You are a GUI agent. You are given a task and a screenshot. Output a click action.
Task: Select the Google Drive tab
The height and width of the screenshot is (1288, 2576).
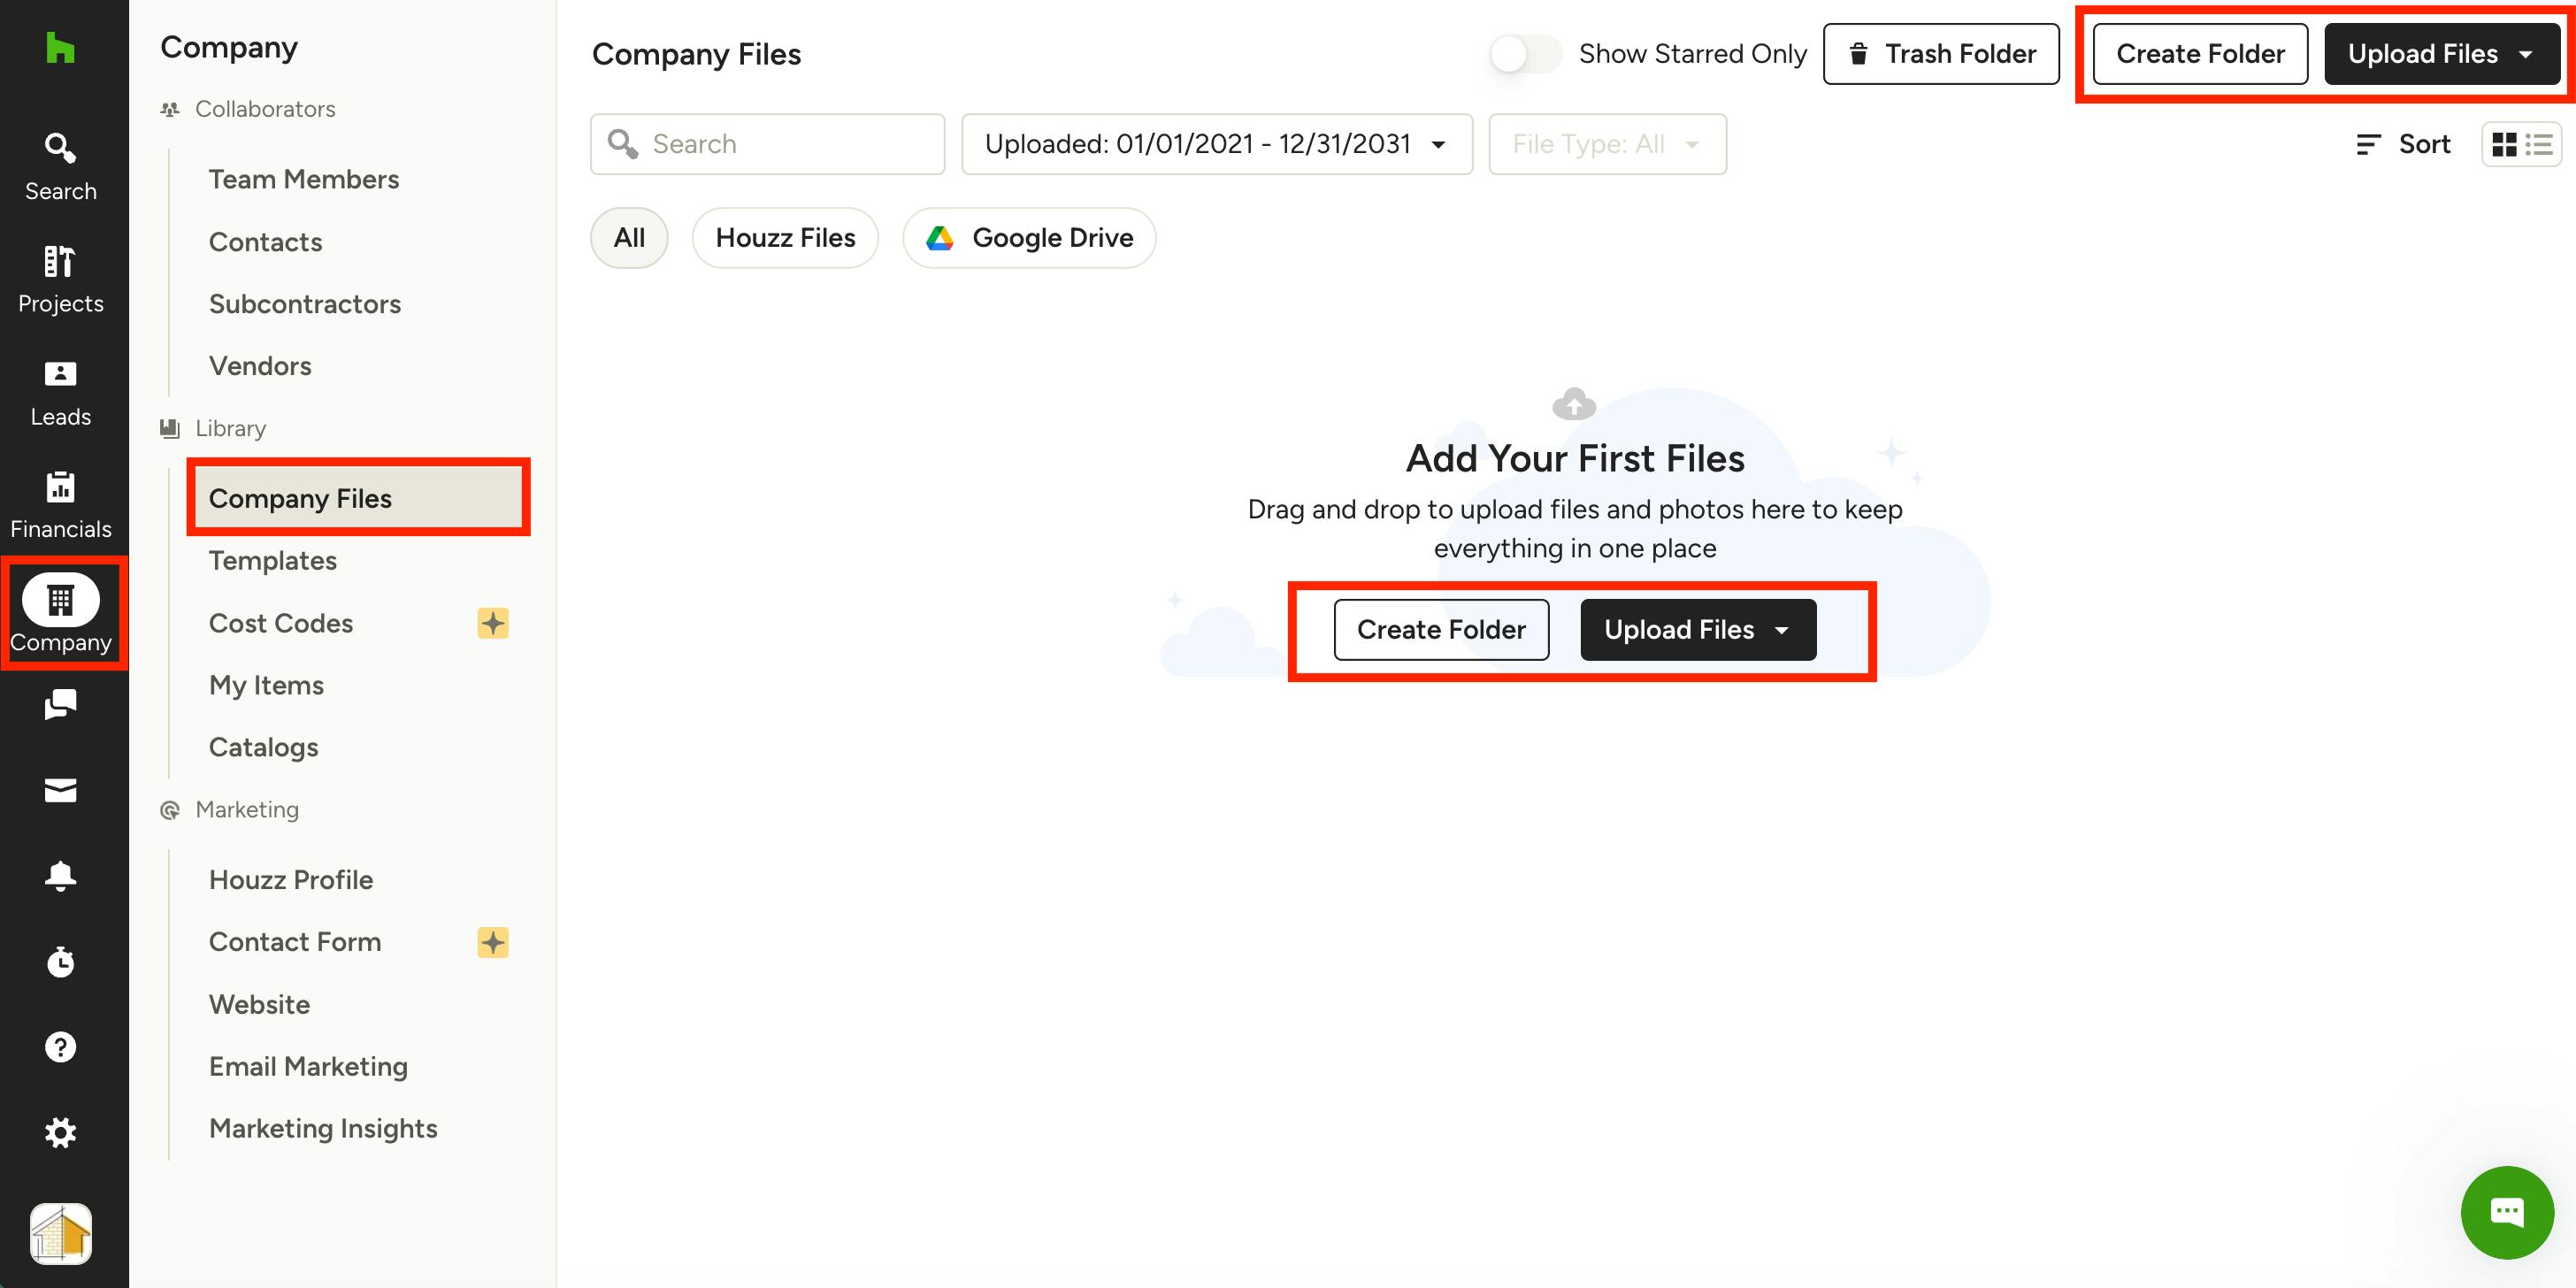click(1029, 238)
